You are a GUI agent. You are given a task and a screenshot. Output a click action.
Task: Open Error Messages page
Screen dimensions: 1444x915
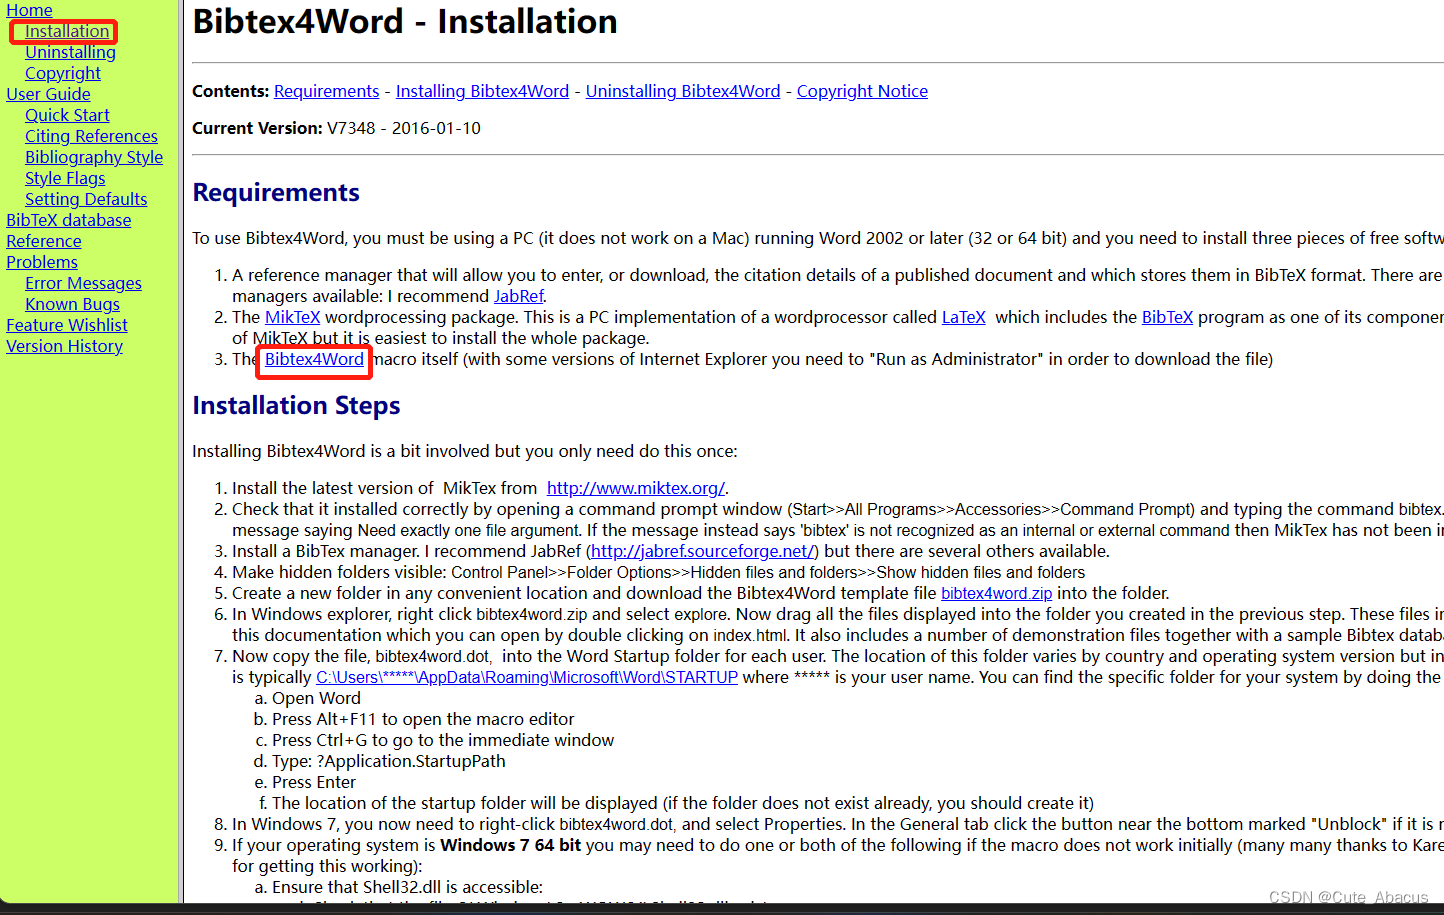[x=83, y=283]
